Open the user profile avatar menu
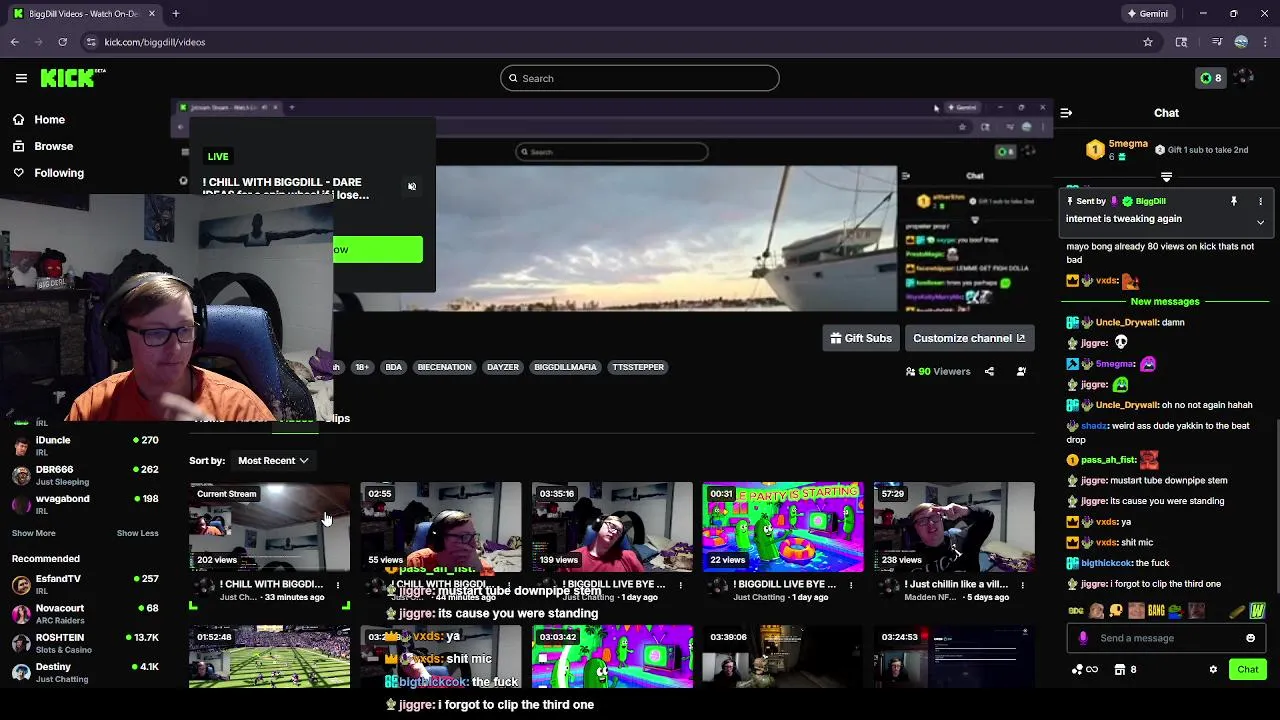Screen dimensions: 1280x720 1244,78
